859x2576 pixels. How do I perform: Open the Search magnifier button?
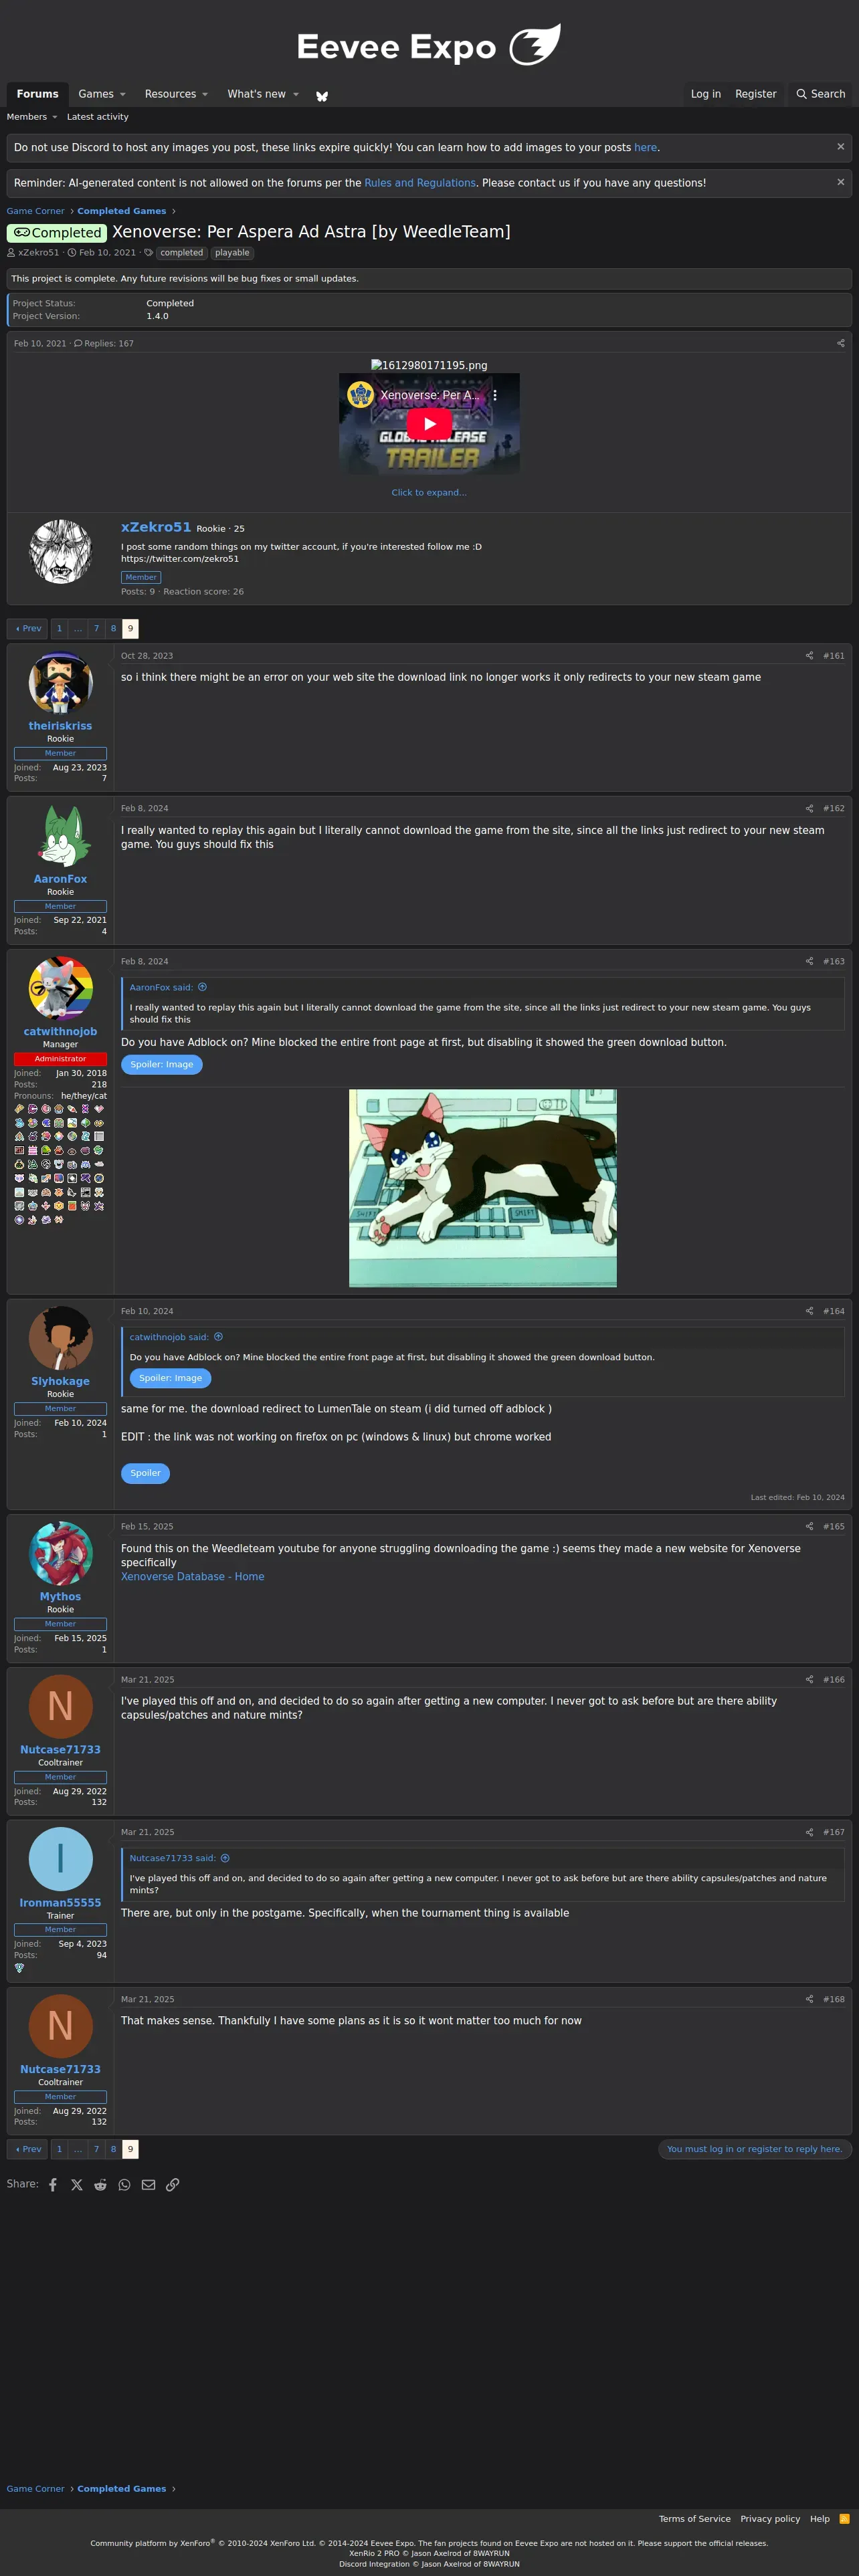tap(821, 94)
